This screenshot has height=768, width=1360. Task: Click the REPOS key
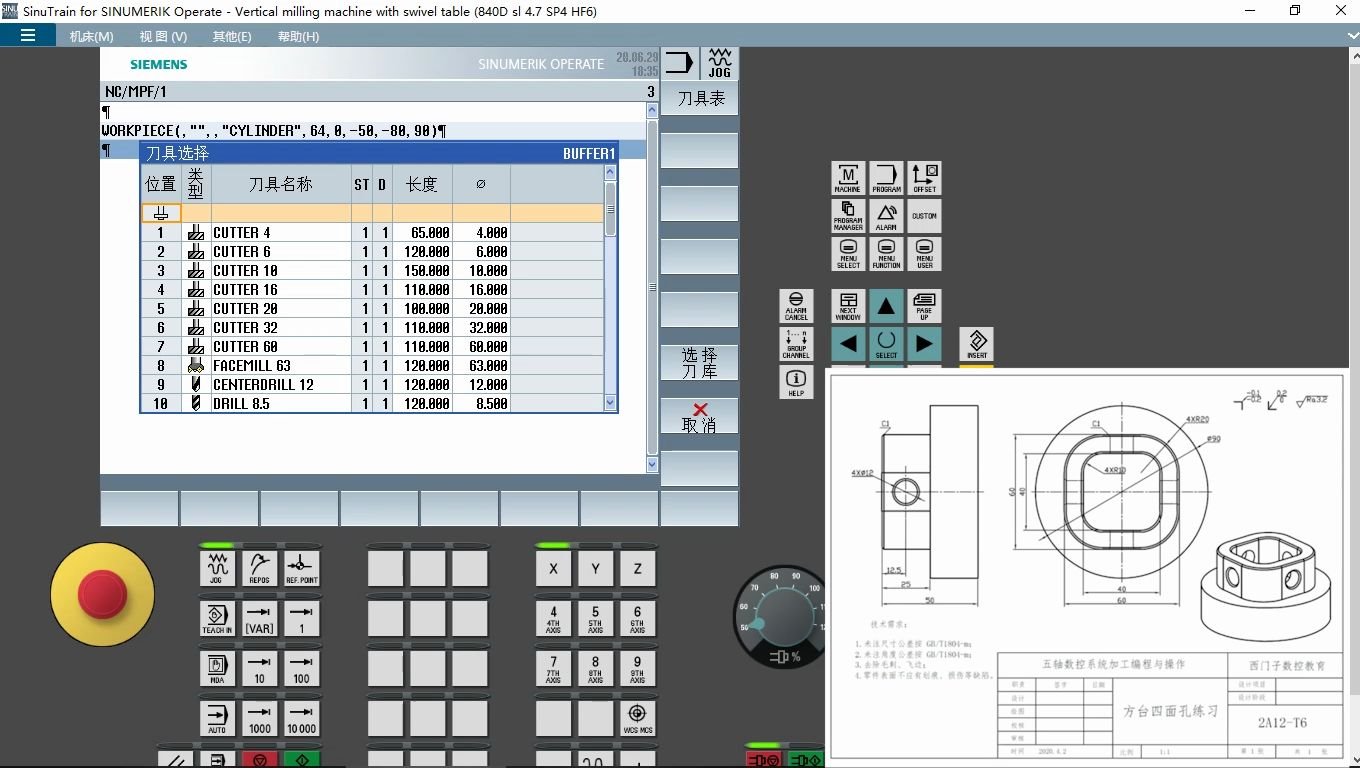259,568
